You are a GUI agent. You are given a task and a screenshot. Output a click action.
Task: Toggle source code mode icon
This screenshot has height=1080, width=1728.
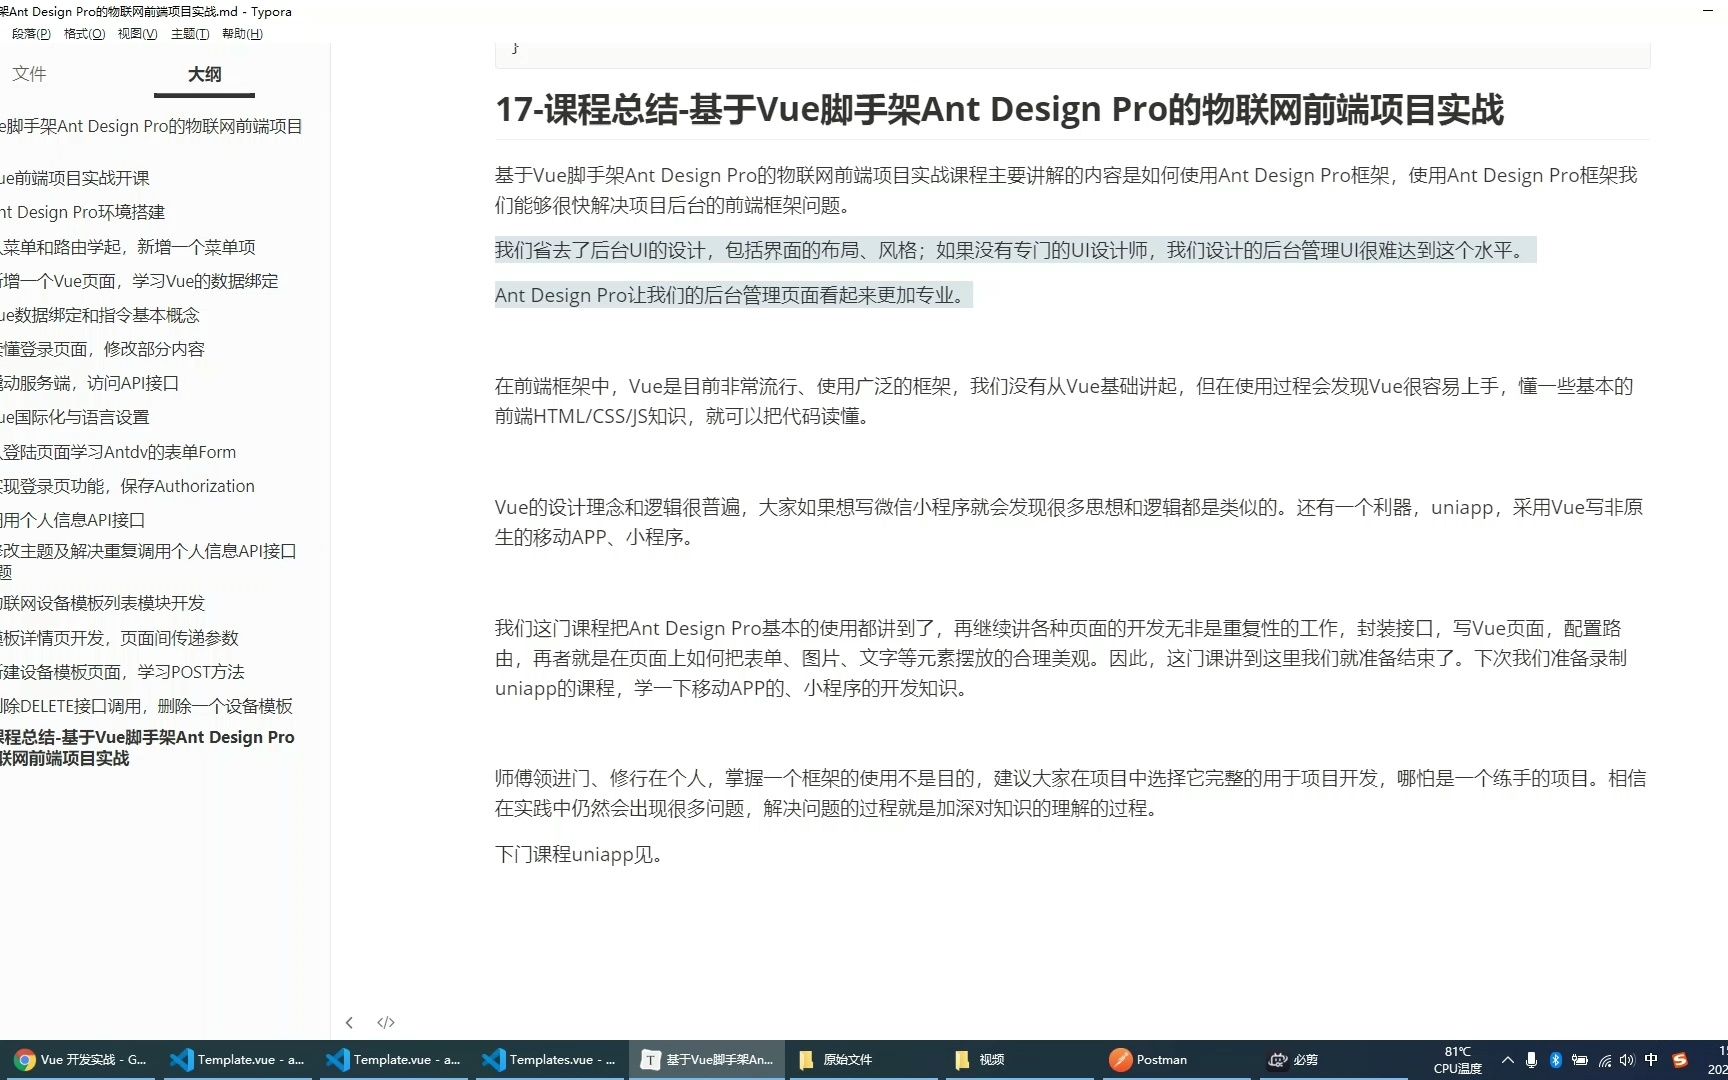(x=386, y=1022)
